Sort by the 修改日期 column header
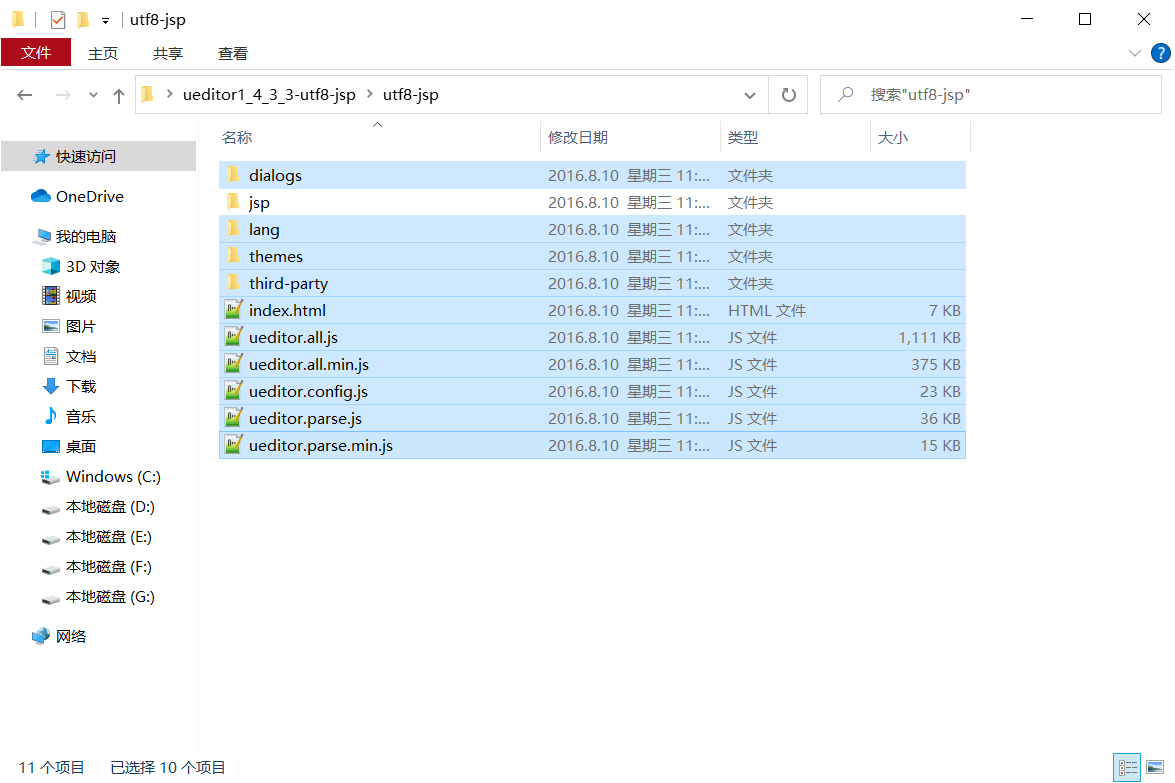1175x783 pixels. tap(578, 137)
